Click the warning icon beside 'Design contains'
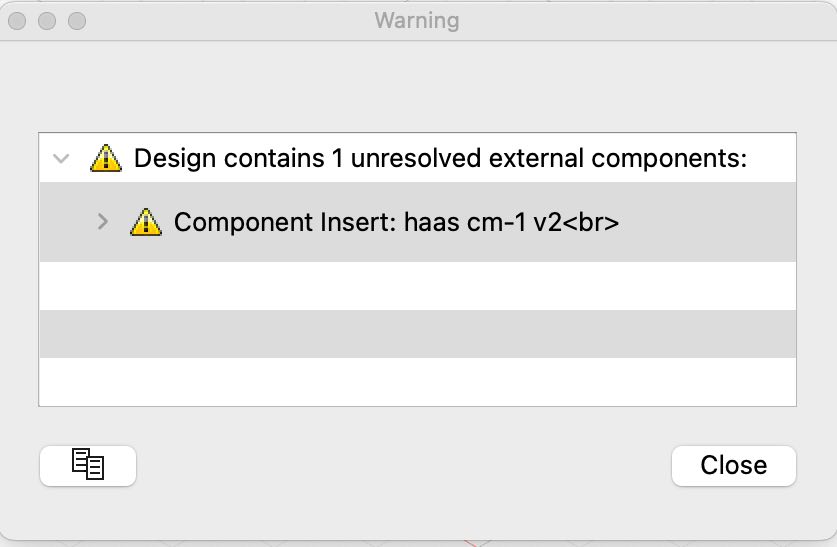837x547 pixels. coord(105,158)
